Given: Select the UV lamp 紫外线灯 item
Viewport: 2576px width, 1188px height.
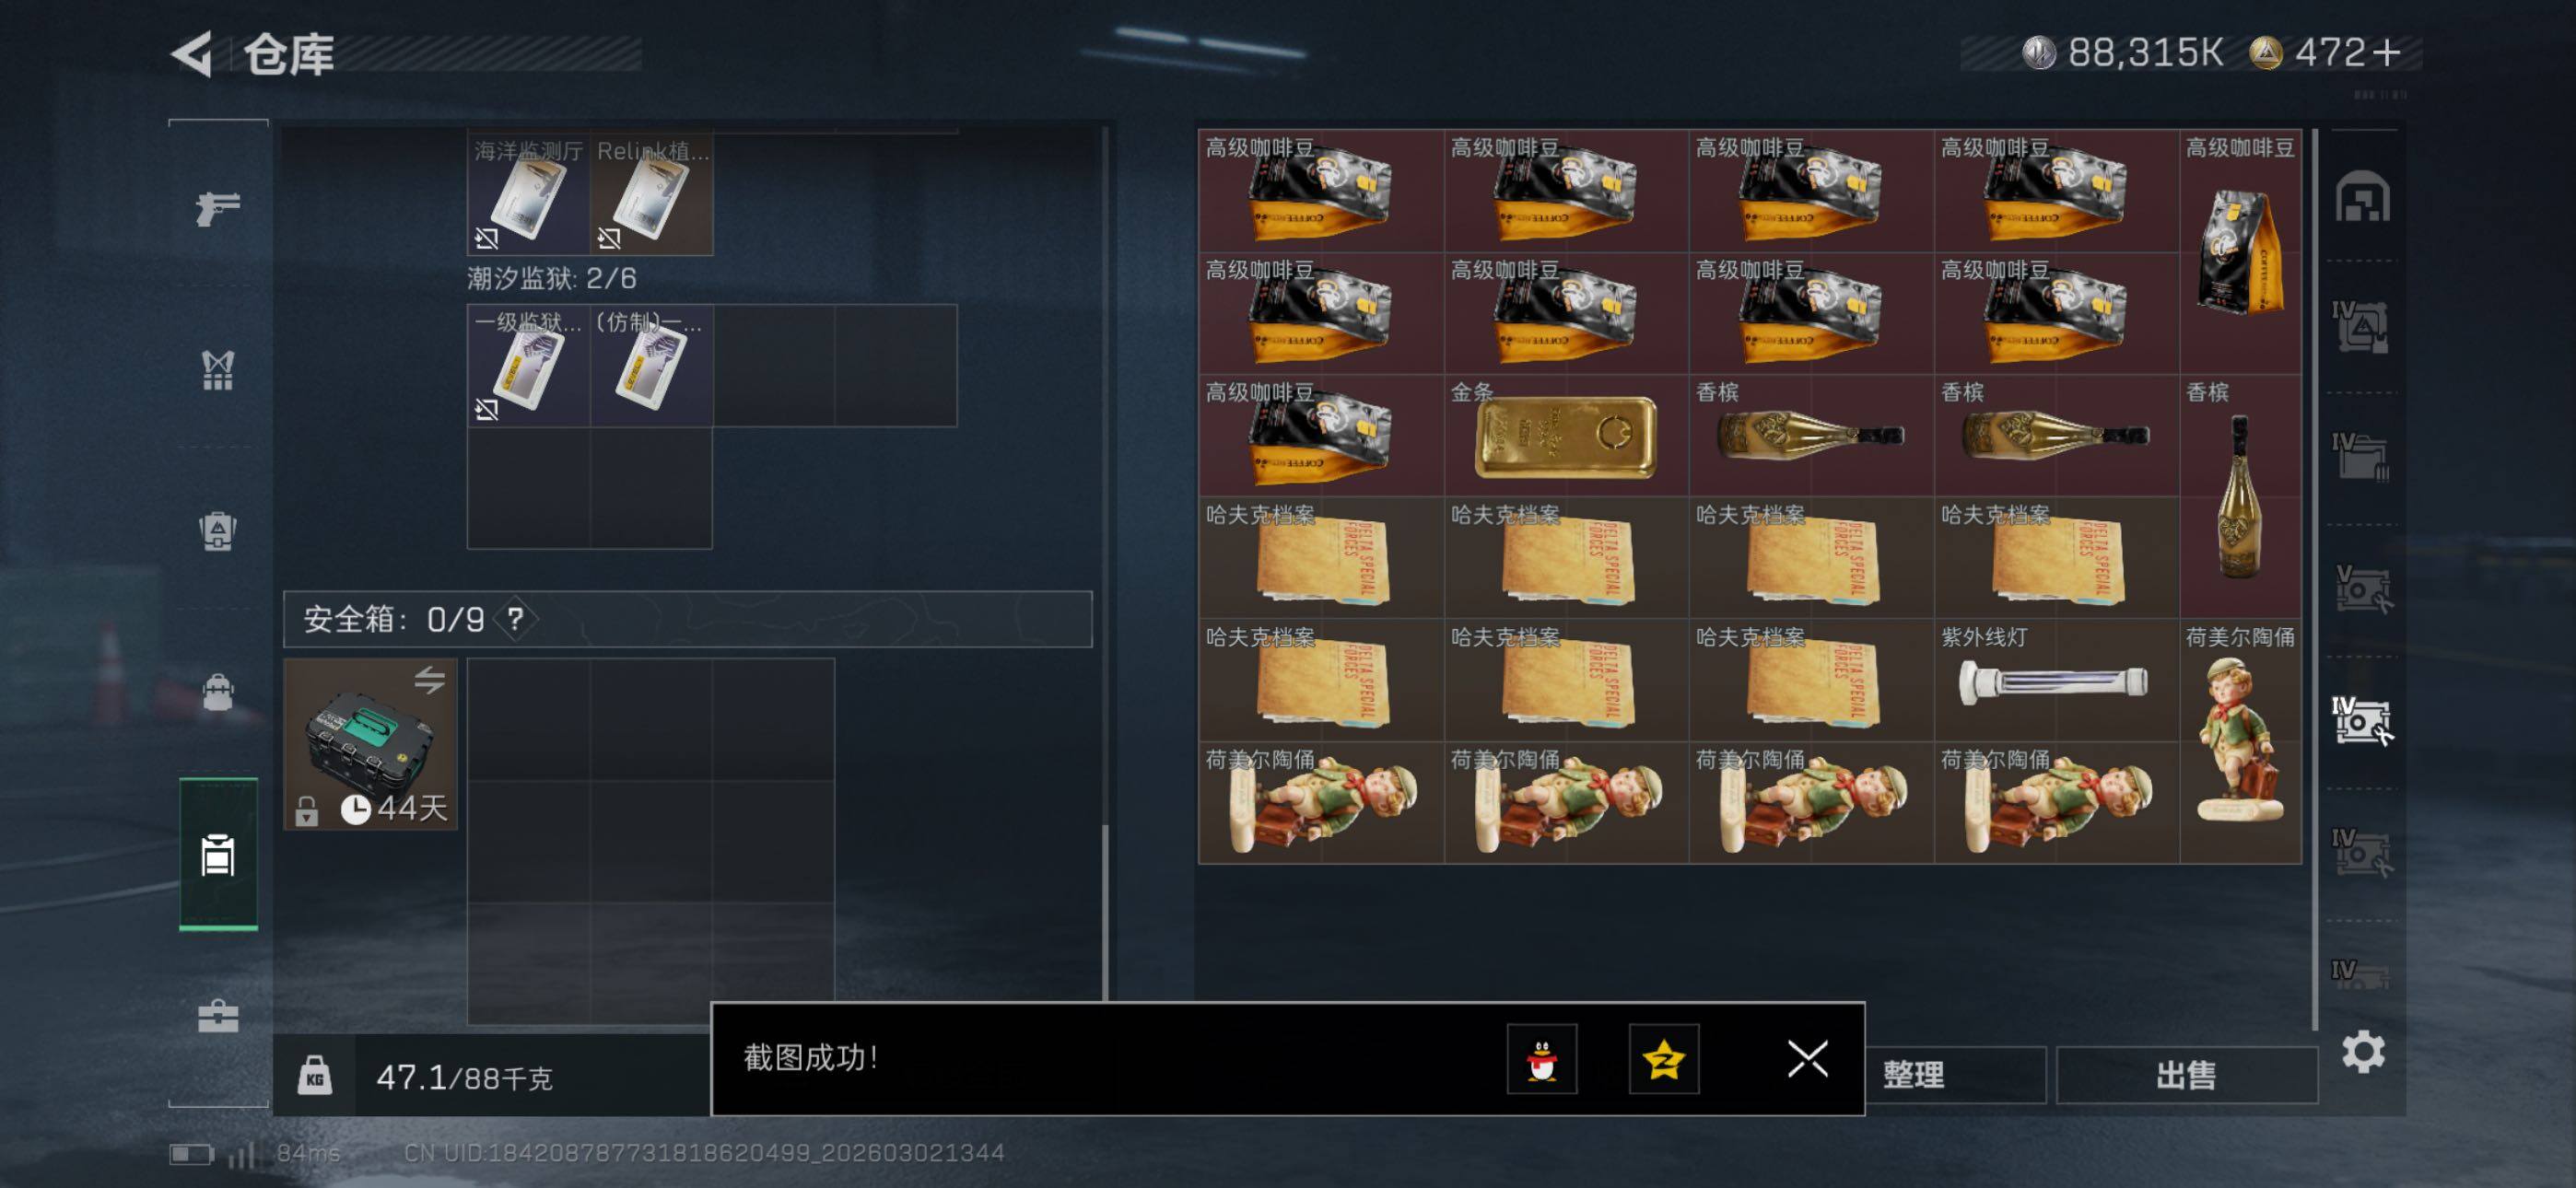Looking at the screenshot, I should tap(2056, 680).
